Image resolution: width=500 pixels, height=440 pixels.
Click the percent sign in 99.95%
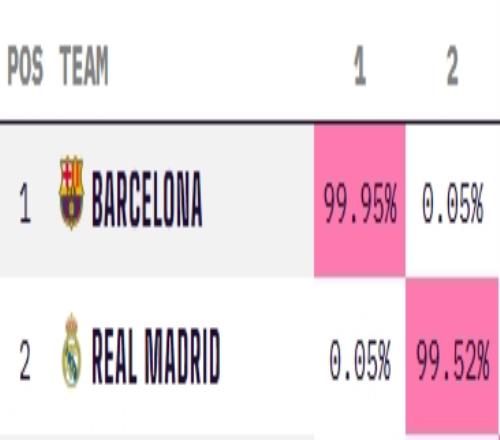tap(389, 203)
